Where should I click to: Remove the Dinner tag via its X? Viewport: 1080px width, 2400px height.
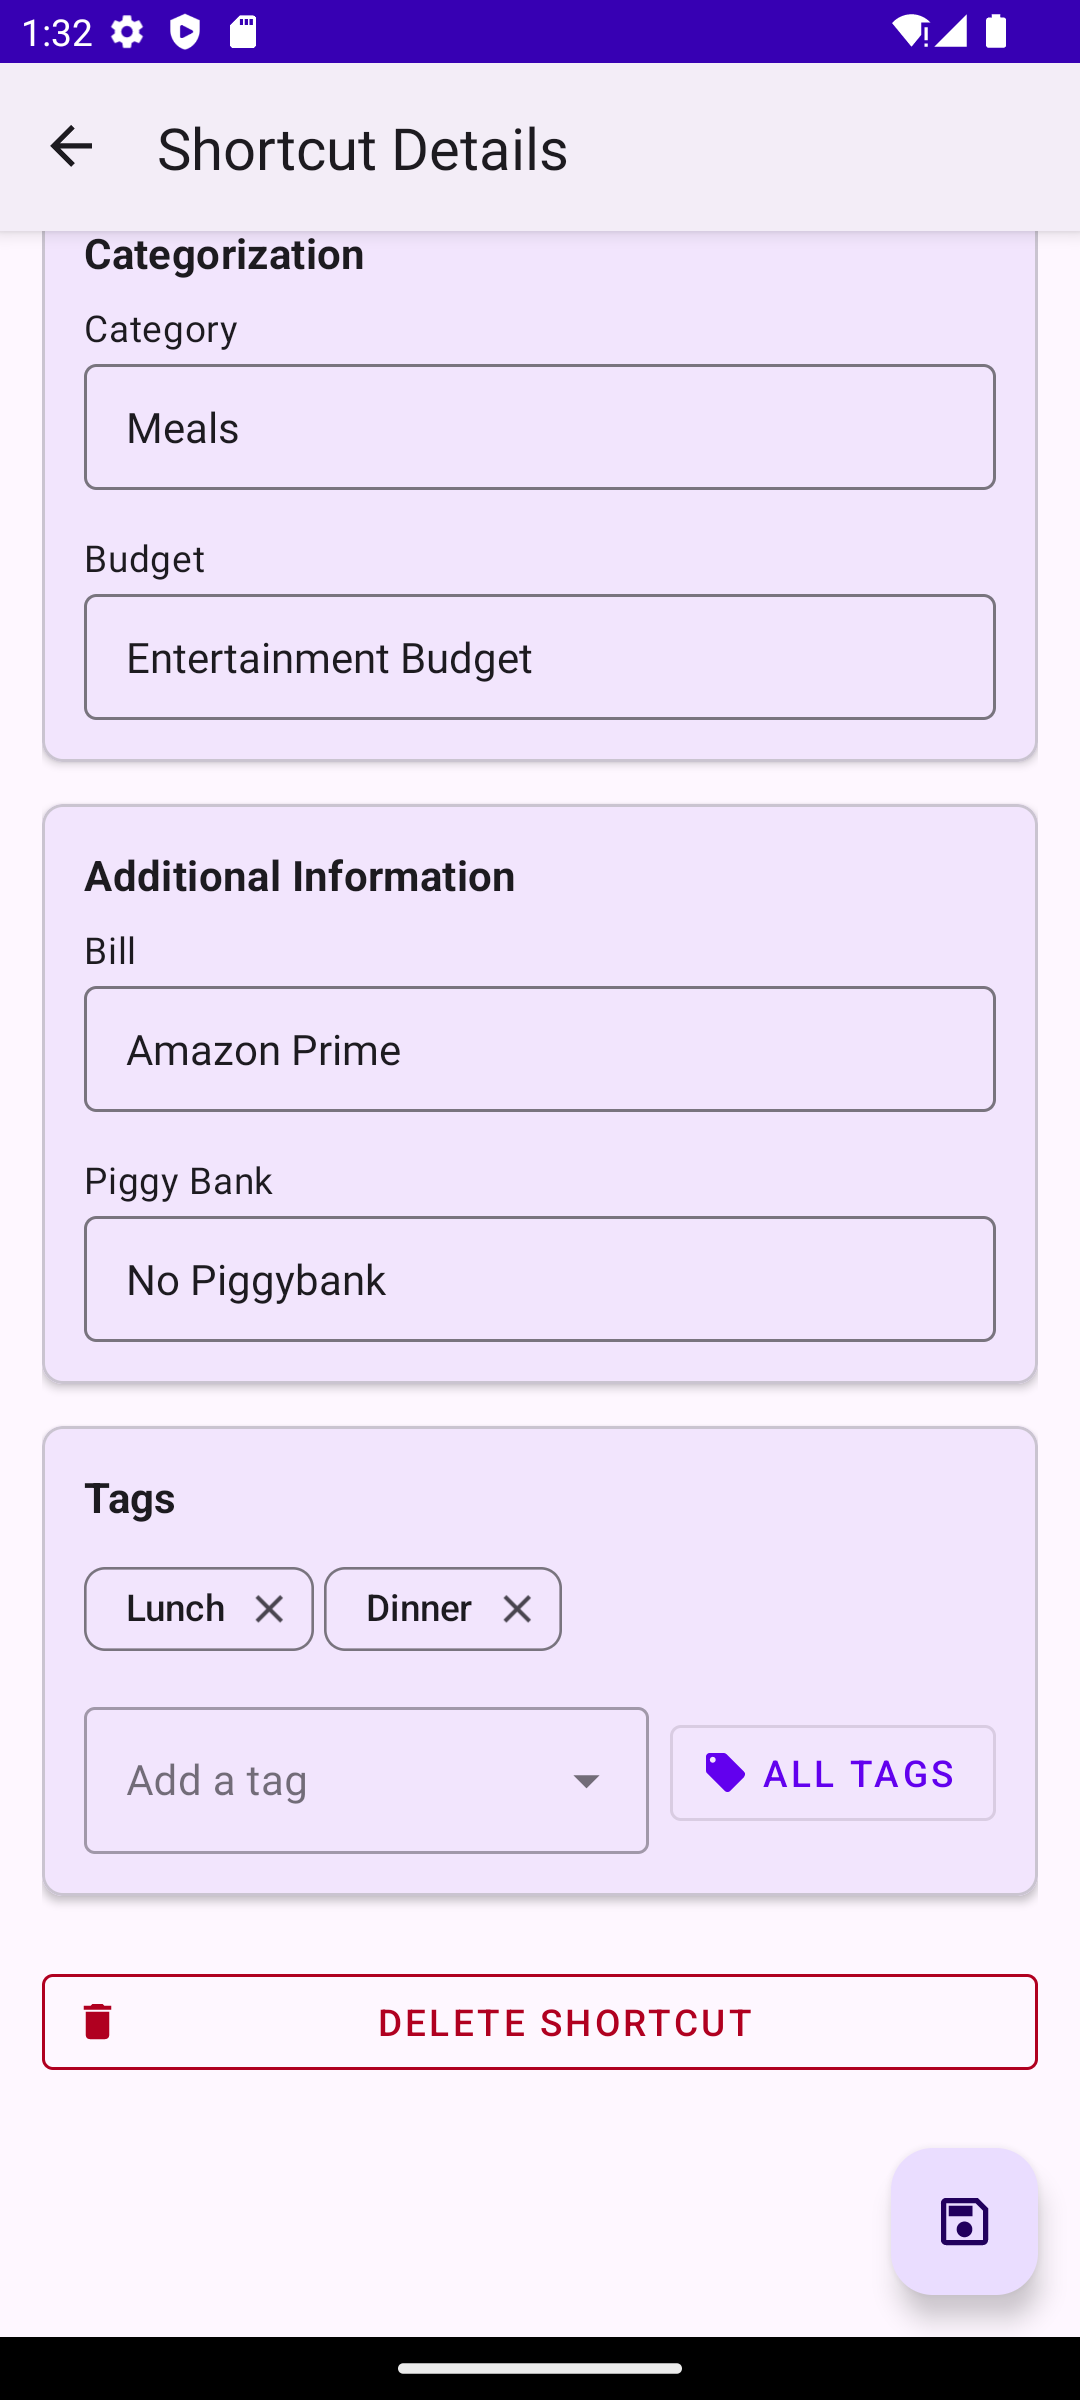pyautogui.click(x=517, y=1609)
